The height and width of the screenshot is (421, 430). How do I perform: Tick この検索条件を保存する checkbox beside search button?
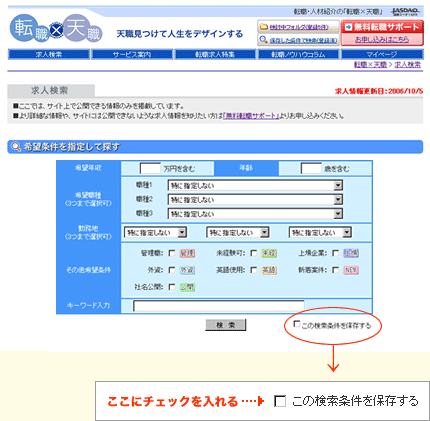click(297, 324)
